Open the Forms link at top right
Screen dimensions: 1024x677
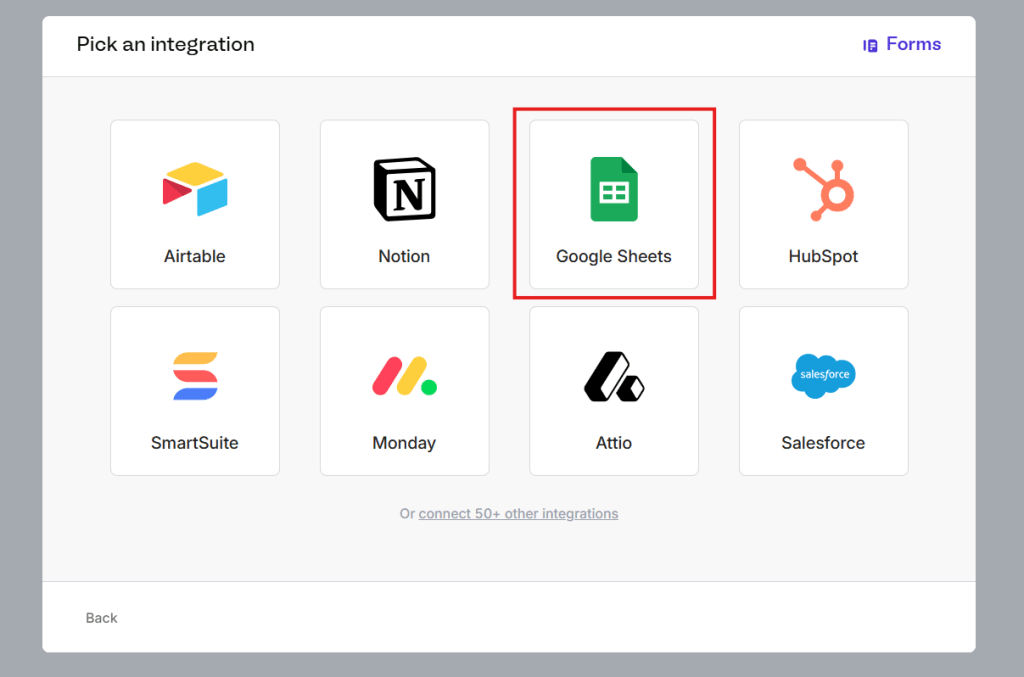[913, 44]
